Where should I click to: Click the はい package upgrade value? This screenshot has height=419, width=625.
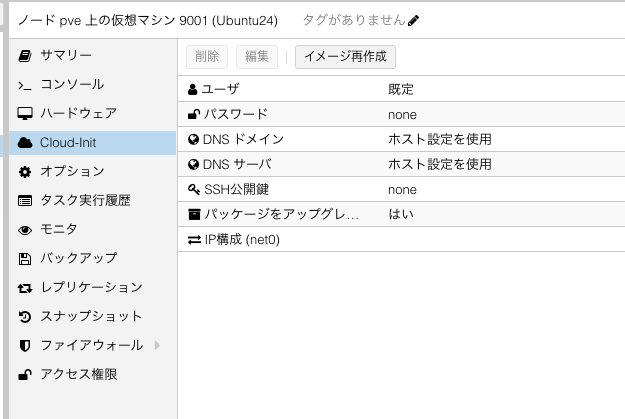tap(401, 214)
